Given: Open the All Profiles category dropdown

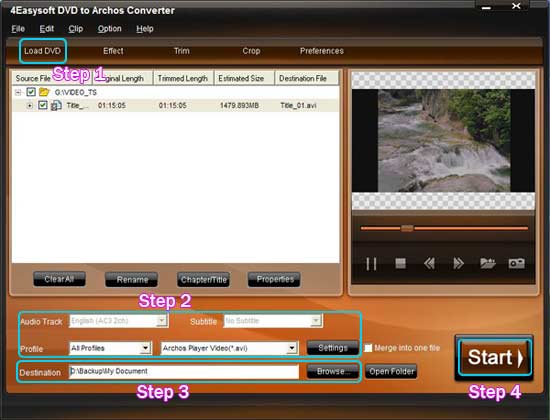Looking at the screenshot, I should click(x=145, y=348).
